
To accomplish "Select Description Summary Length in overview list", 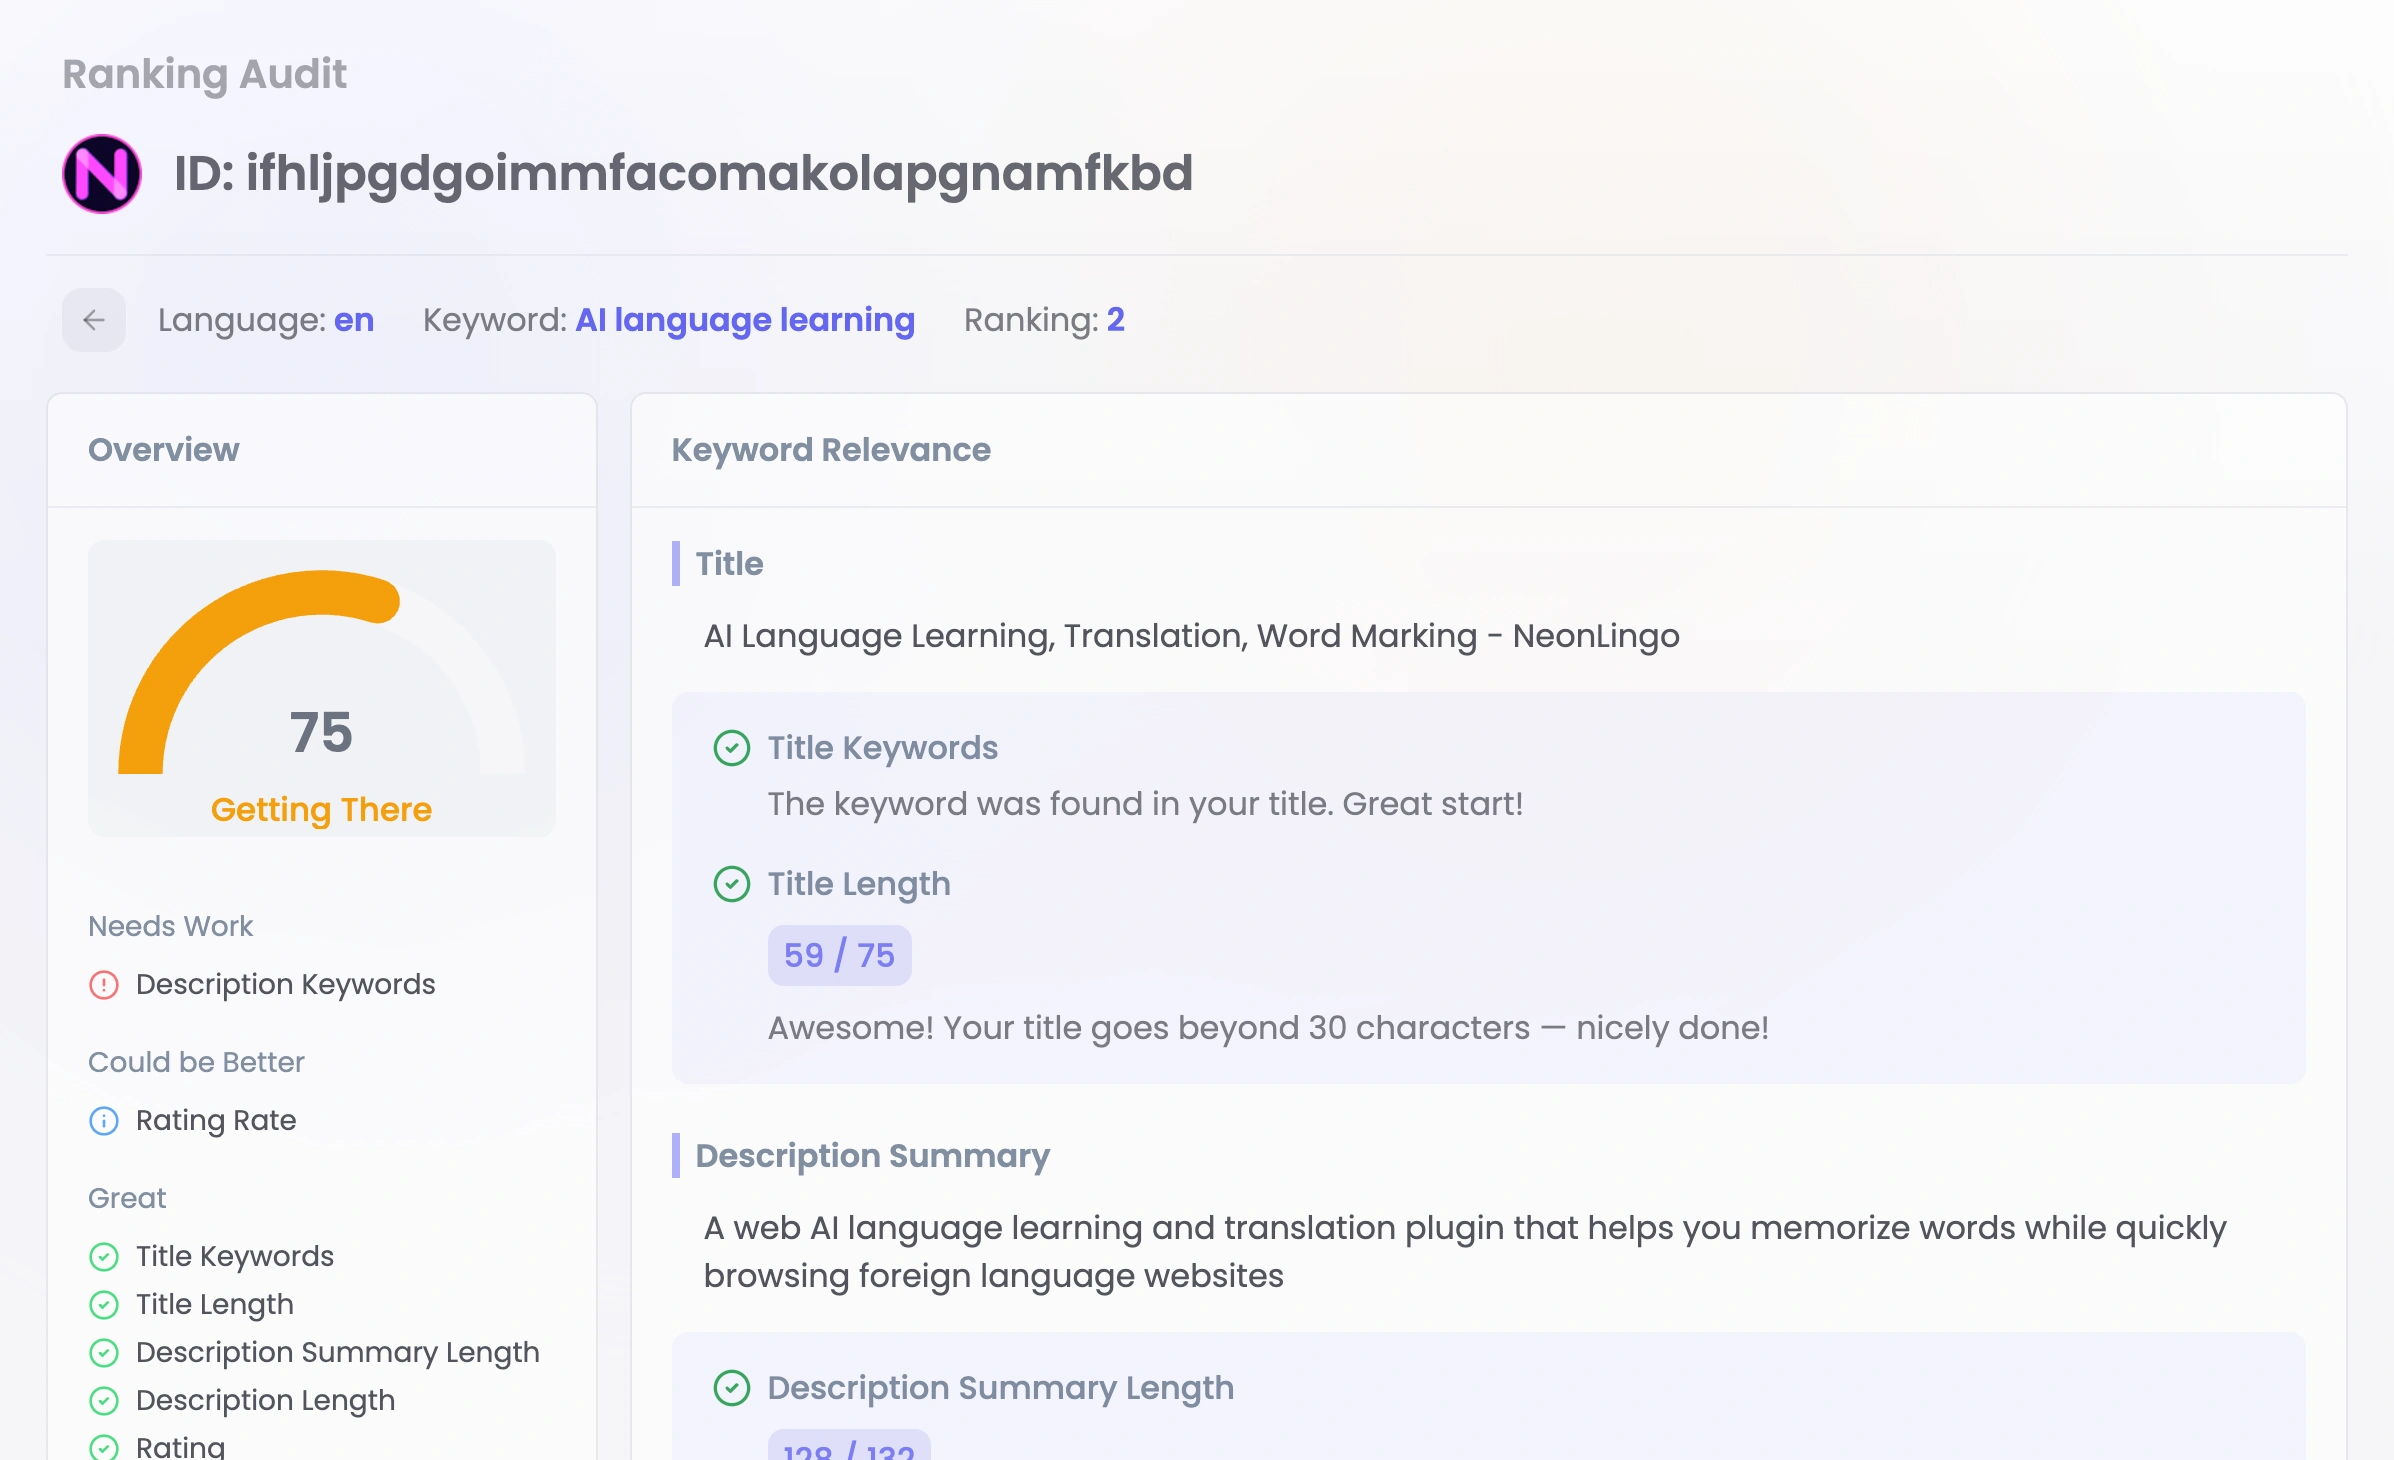I will (338, 1353).
